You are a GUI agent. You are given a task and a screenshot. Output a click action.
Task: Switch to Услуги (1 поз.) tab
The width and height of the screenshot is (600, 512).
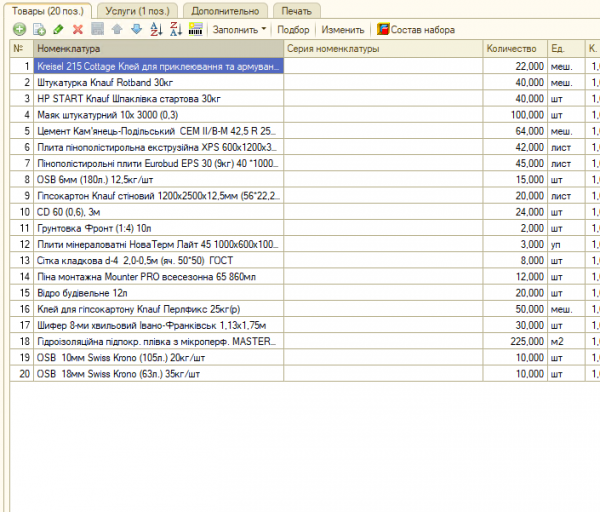[137, 11]
